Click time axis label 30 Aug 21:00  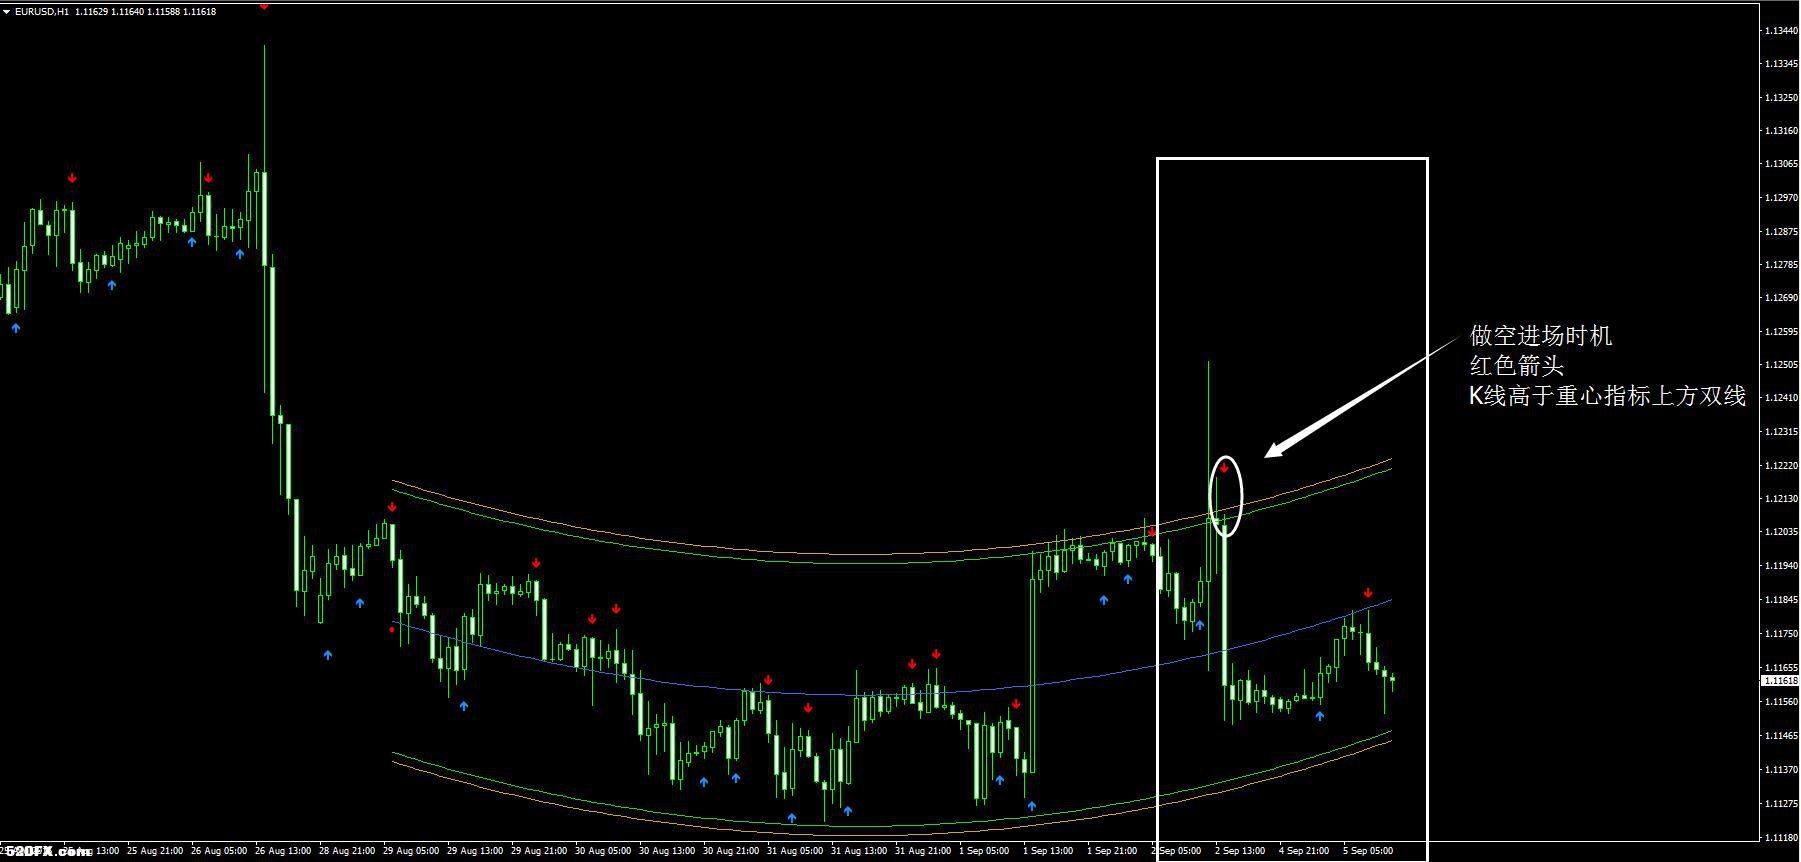coord(731,852)
